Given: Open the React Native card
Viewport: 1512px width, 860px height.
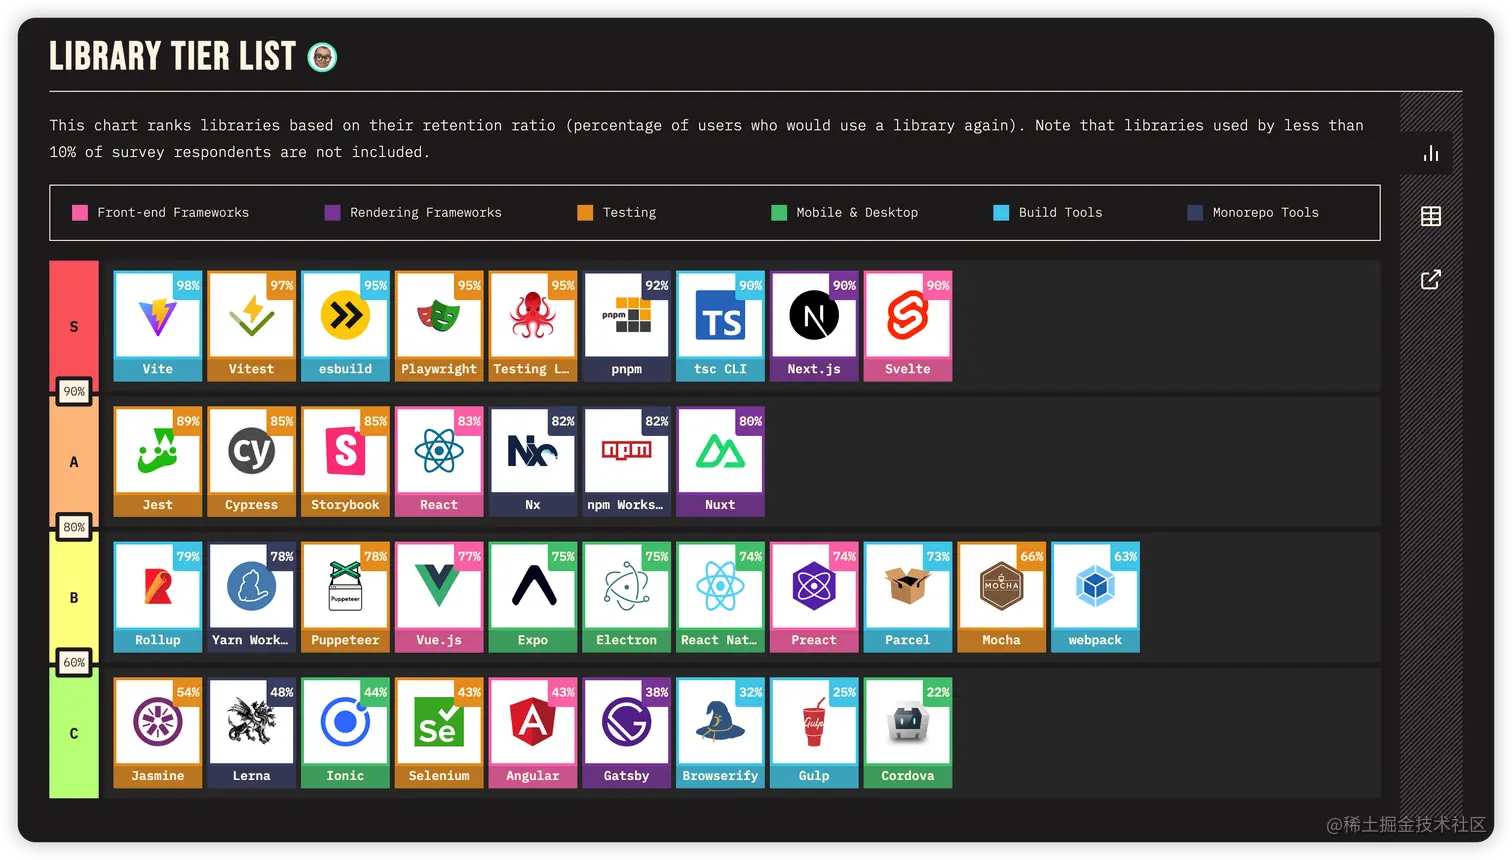Looking at the screenshot, I should (720, 597).
